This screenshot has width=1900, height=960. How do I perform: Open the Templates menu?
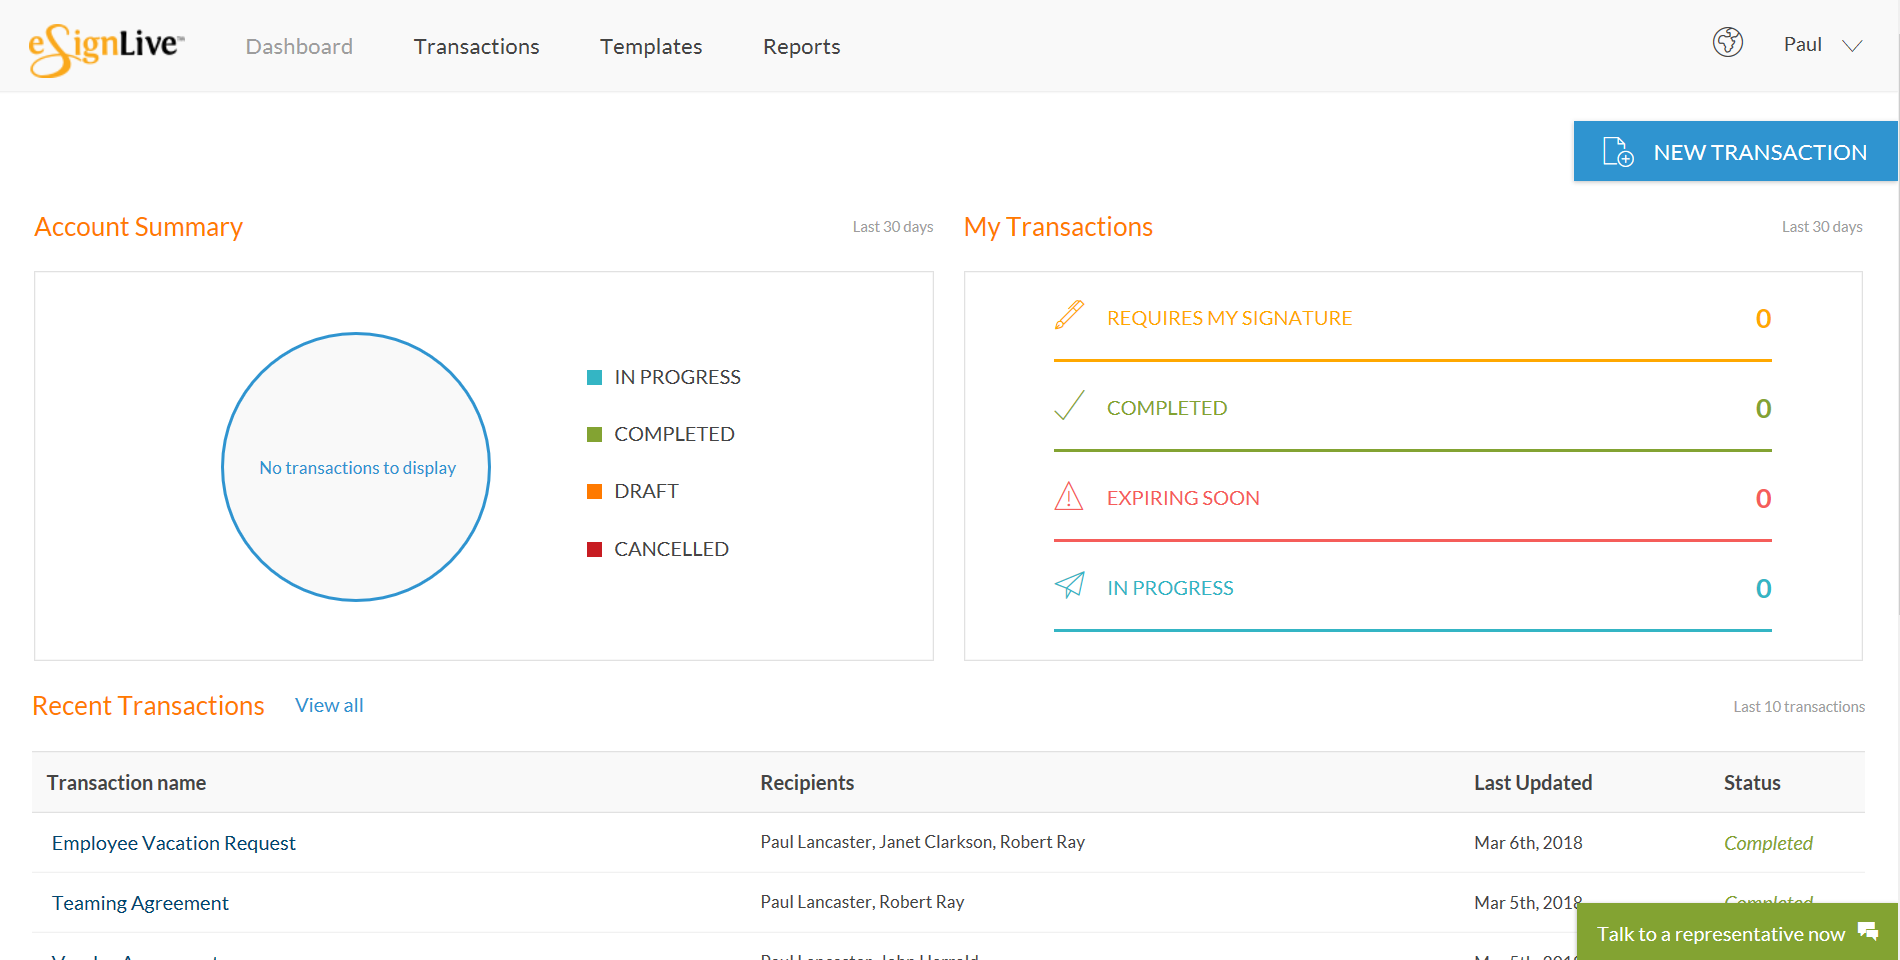tap(651, 46)
